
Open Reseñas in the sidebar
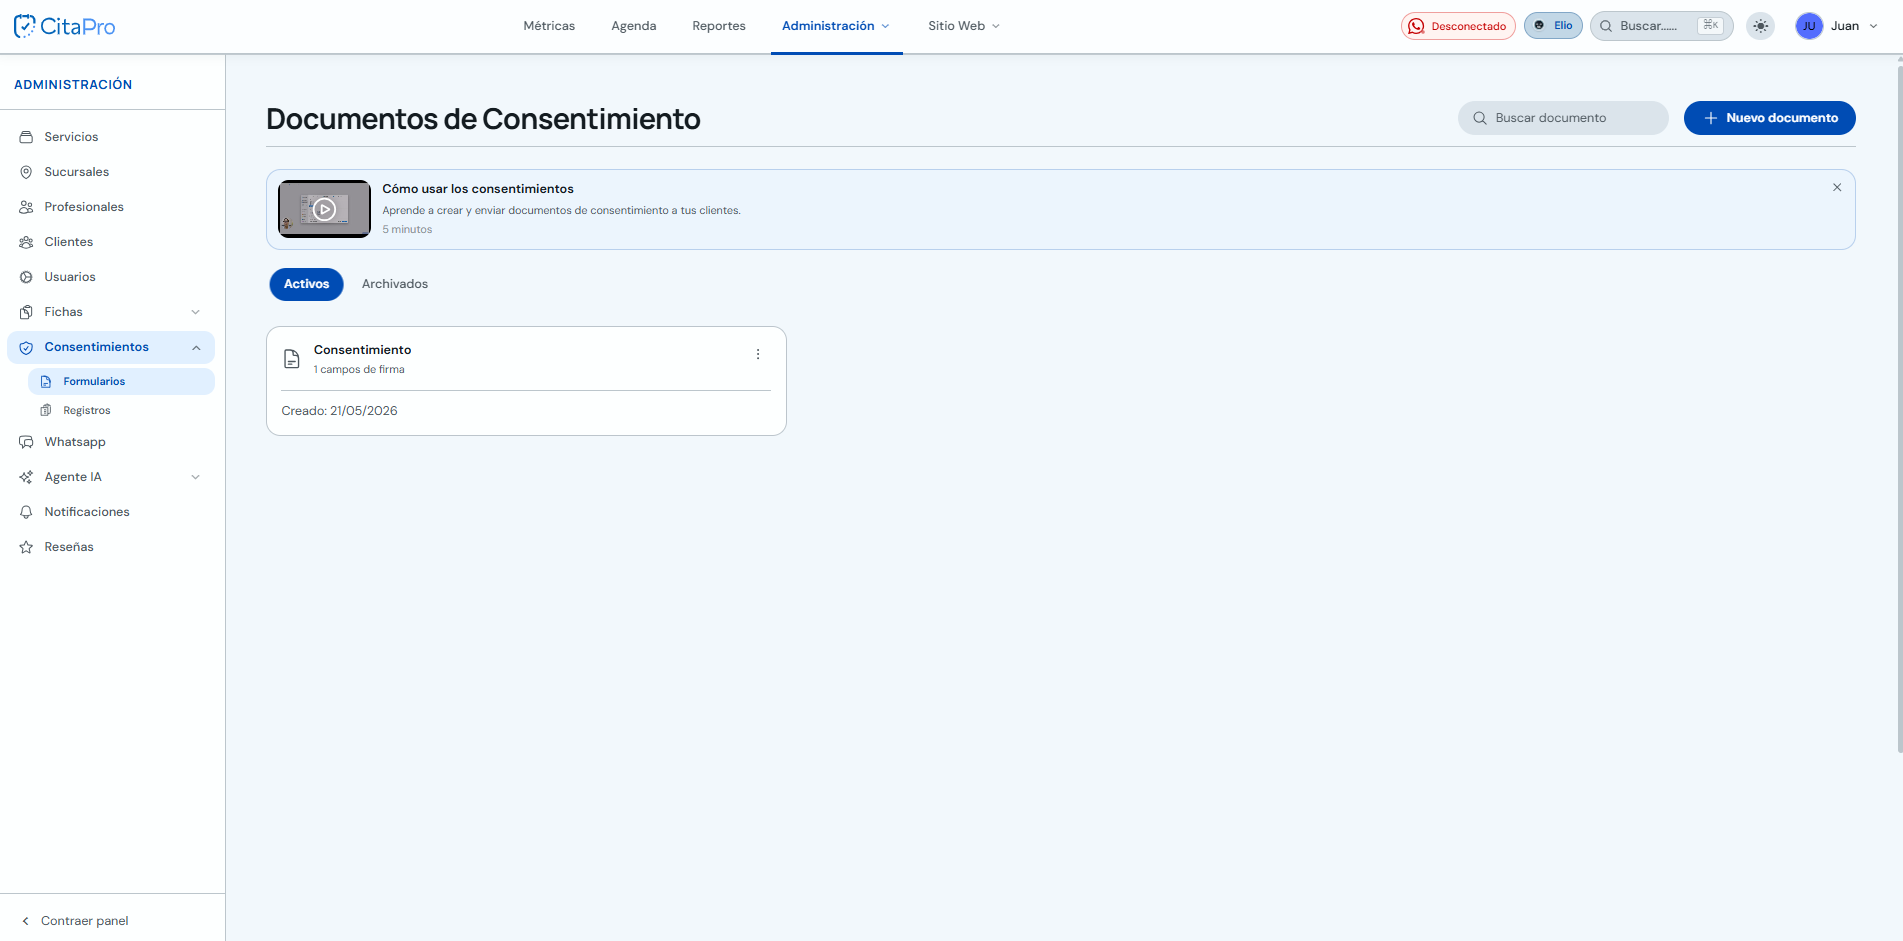[x=111, y=547]
